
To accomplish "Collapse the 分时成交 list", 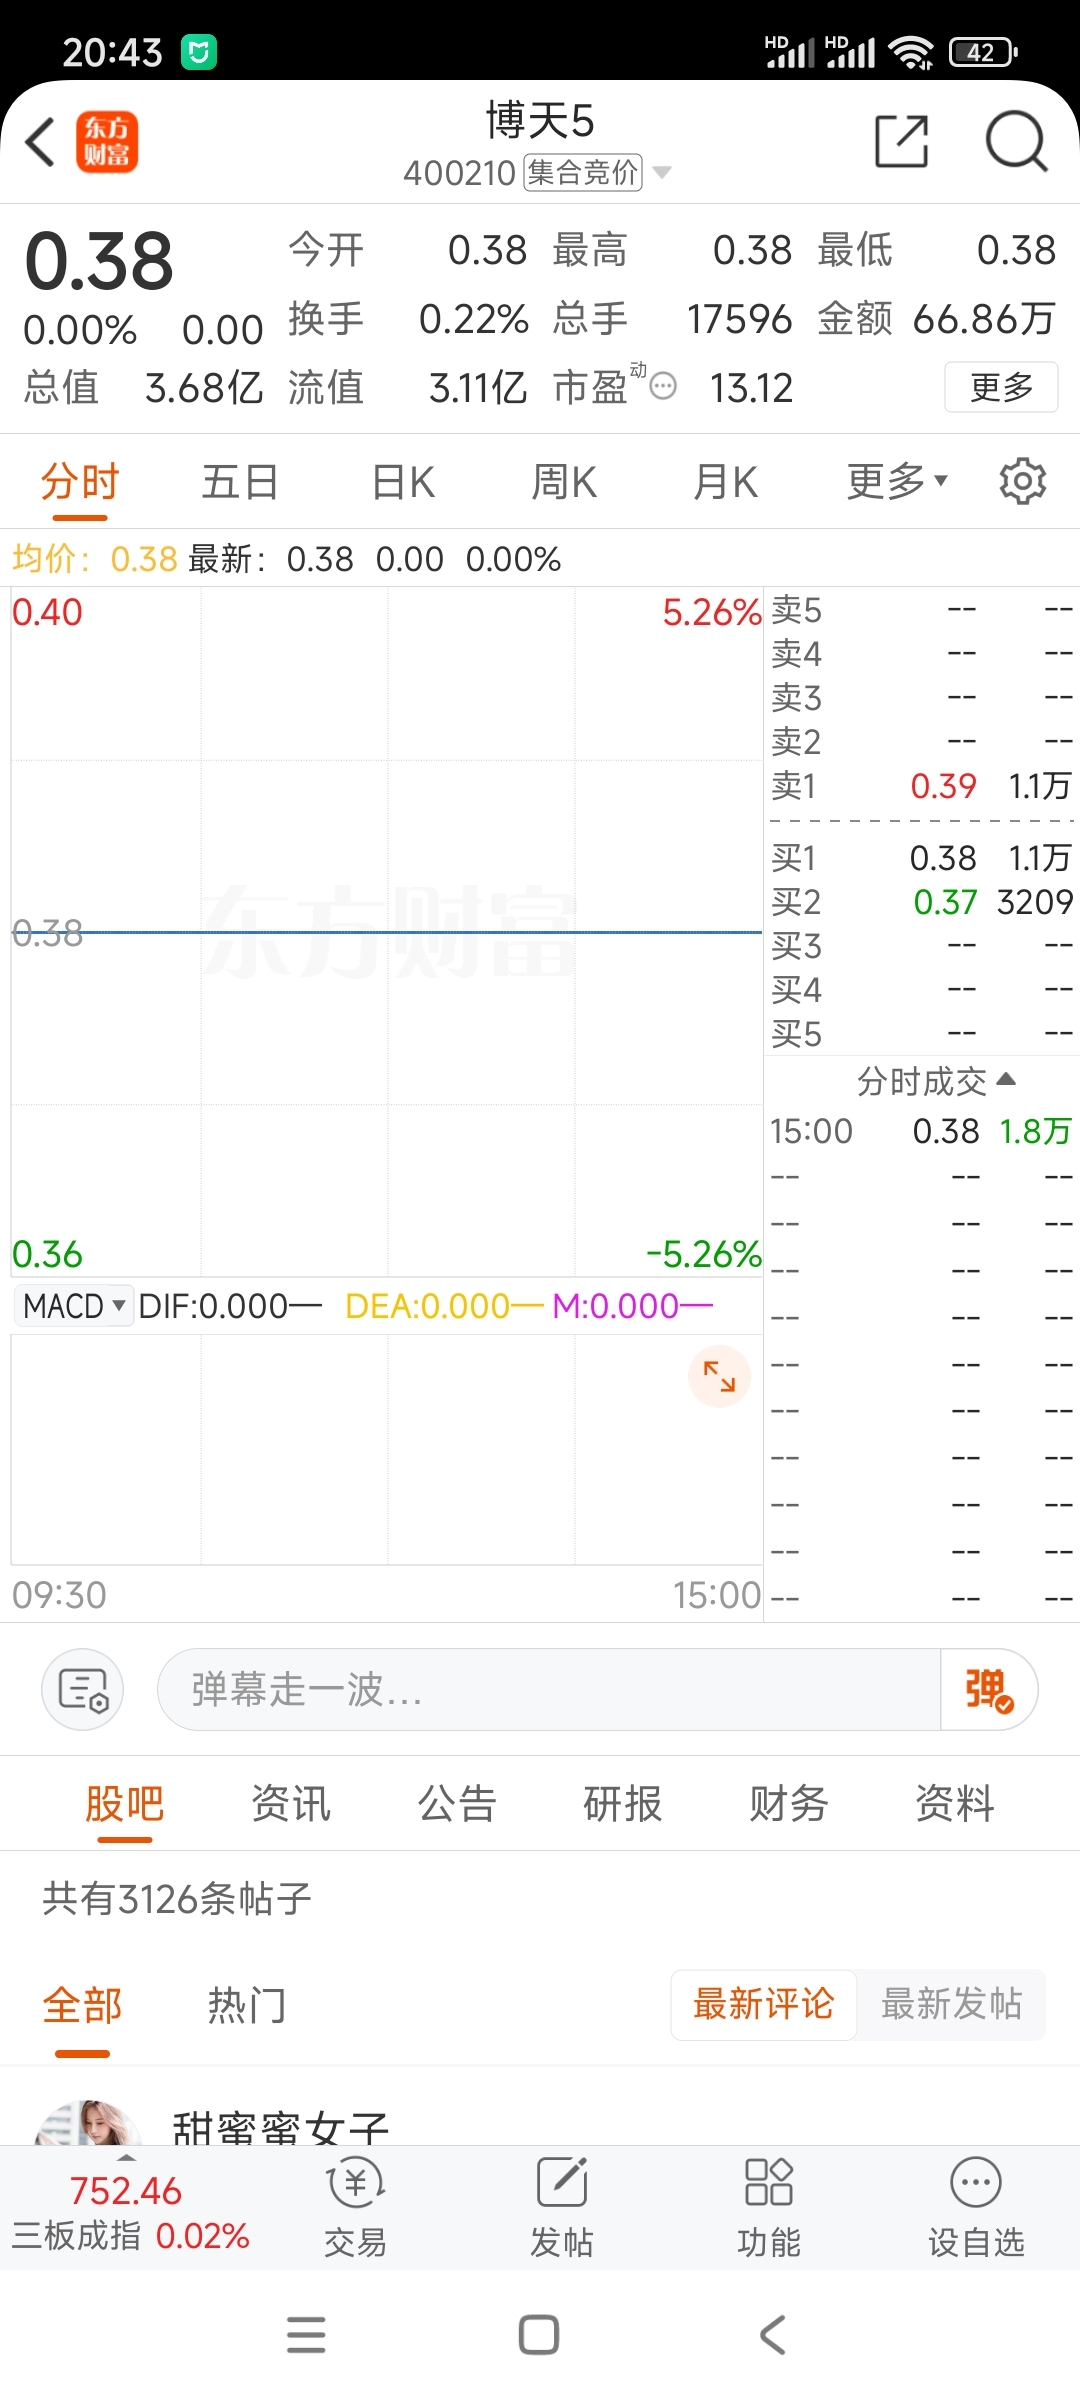I will point(936,1081).
